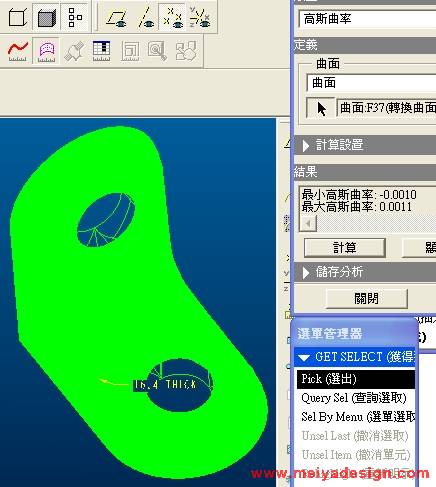Click the 計算 button
Screen dimensions: 436x487
pos(345,248)
